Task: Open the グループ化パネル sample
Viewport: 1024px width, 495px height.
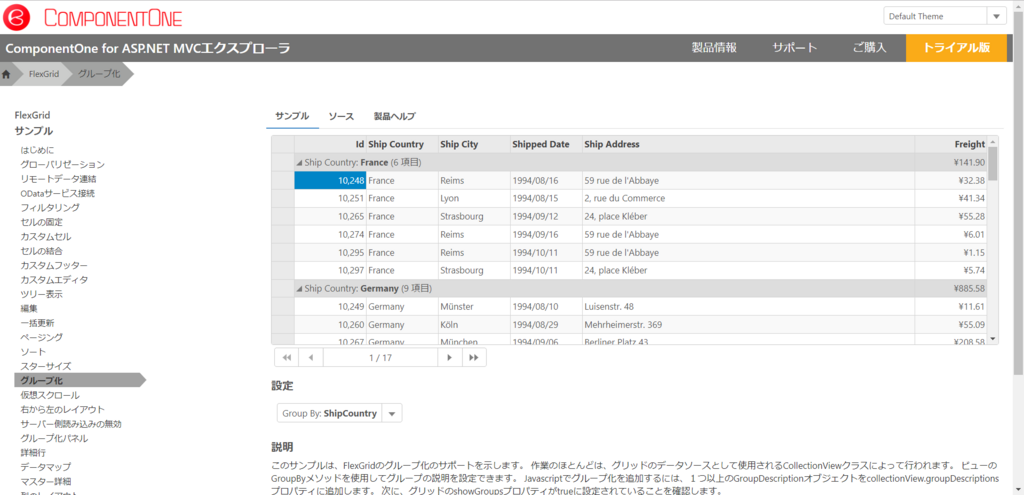Action: pos(54,438)
